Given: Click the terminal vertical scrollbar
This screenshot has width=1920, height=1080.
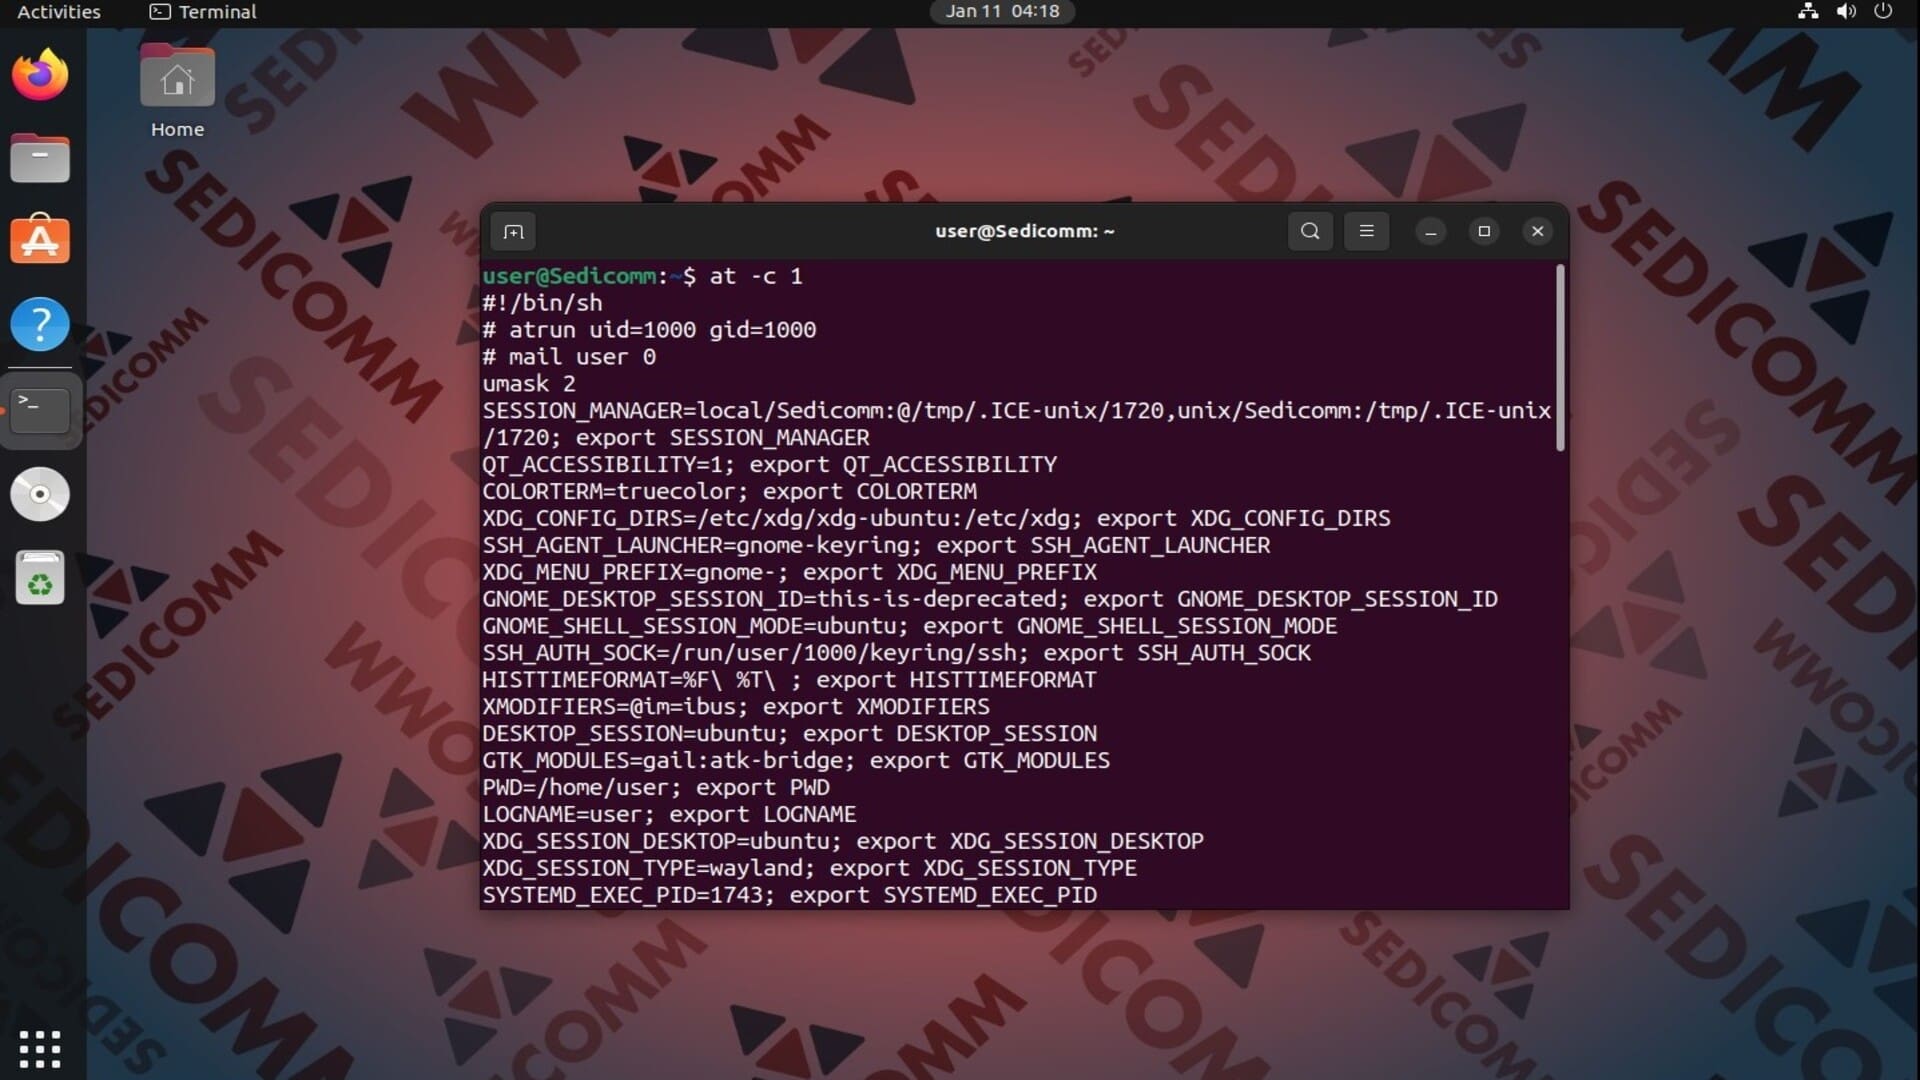Looking at the screenshot, I should point(1559,358).
